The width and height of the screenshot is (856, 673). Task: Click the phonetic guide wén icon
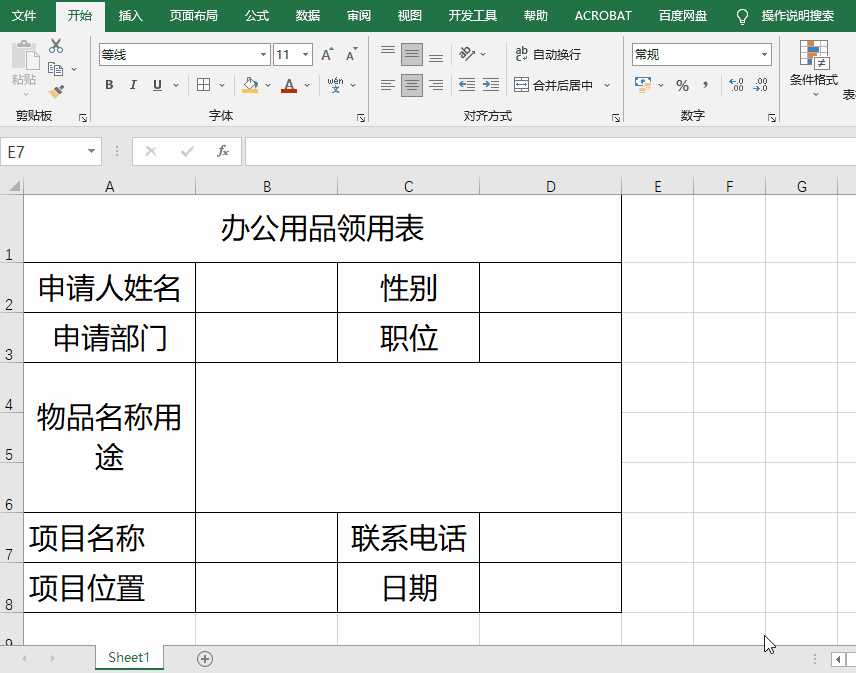pyautogui.click(x=335, y=85)
